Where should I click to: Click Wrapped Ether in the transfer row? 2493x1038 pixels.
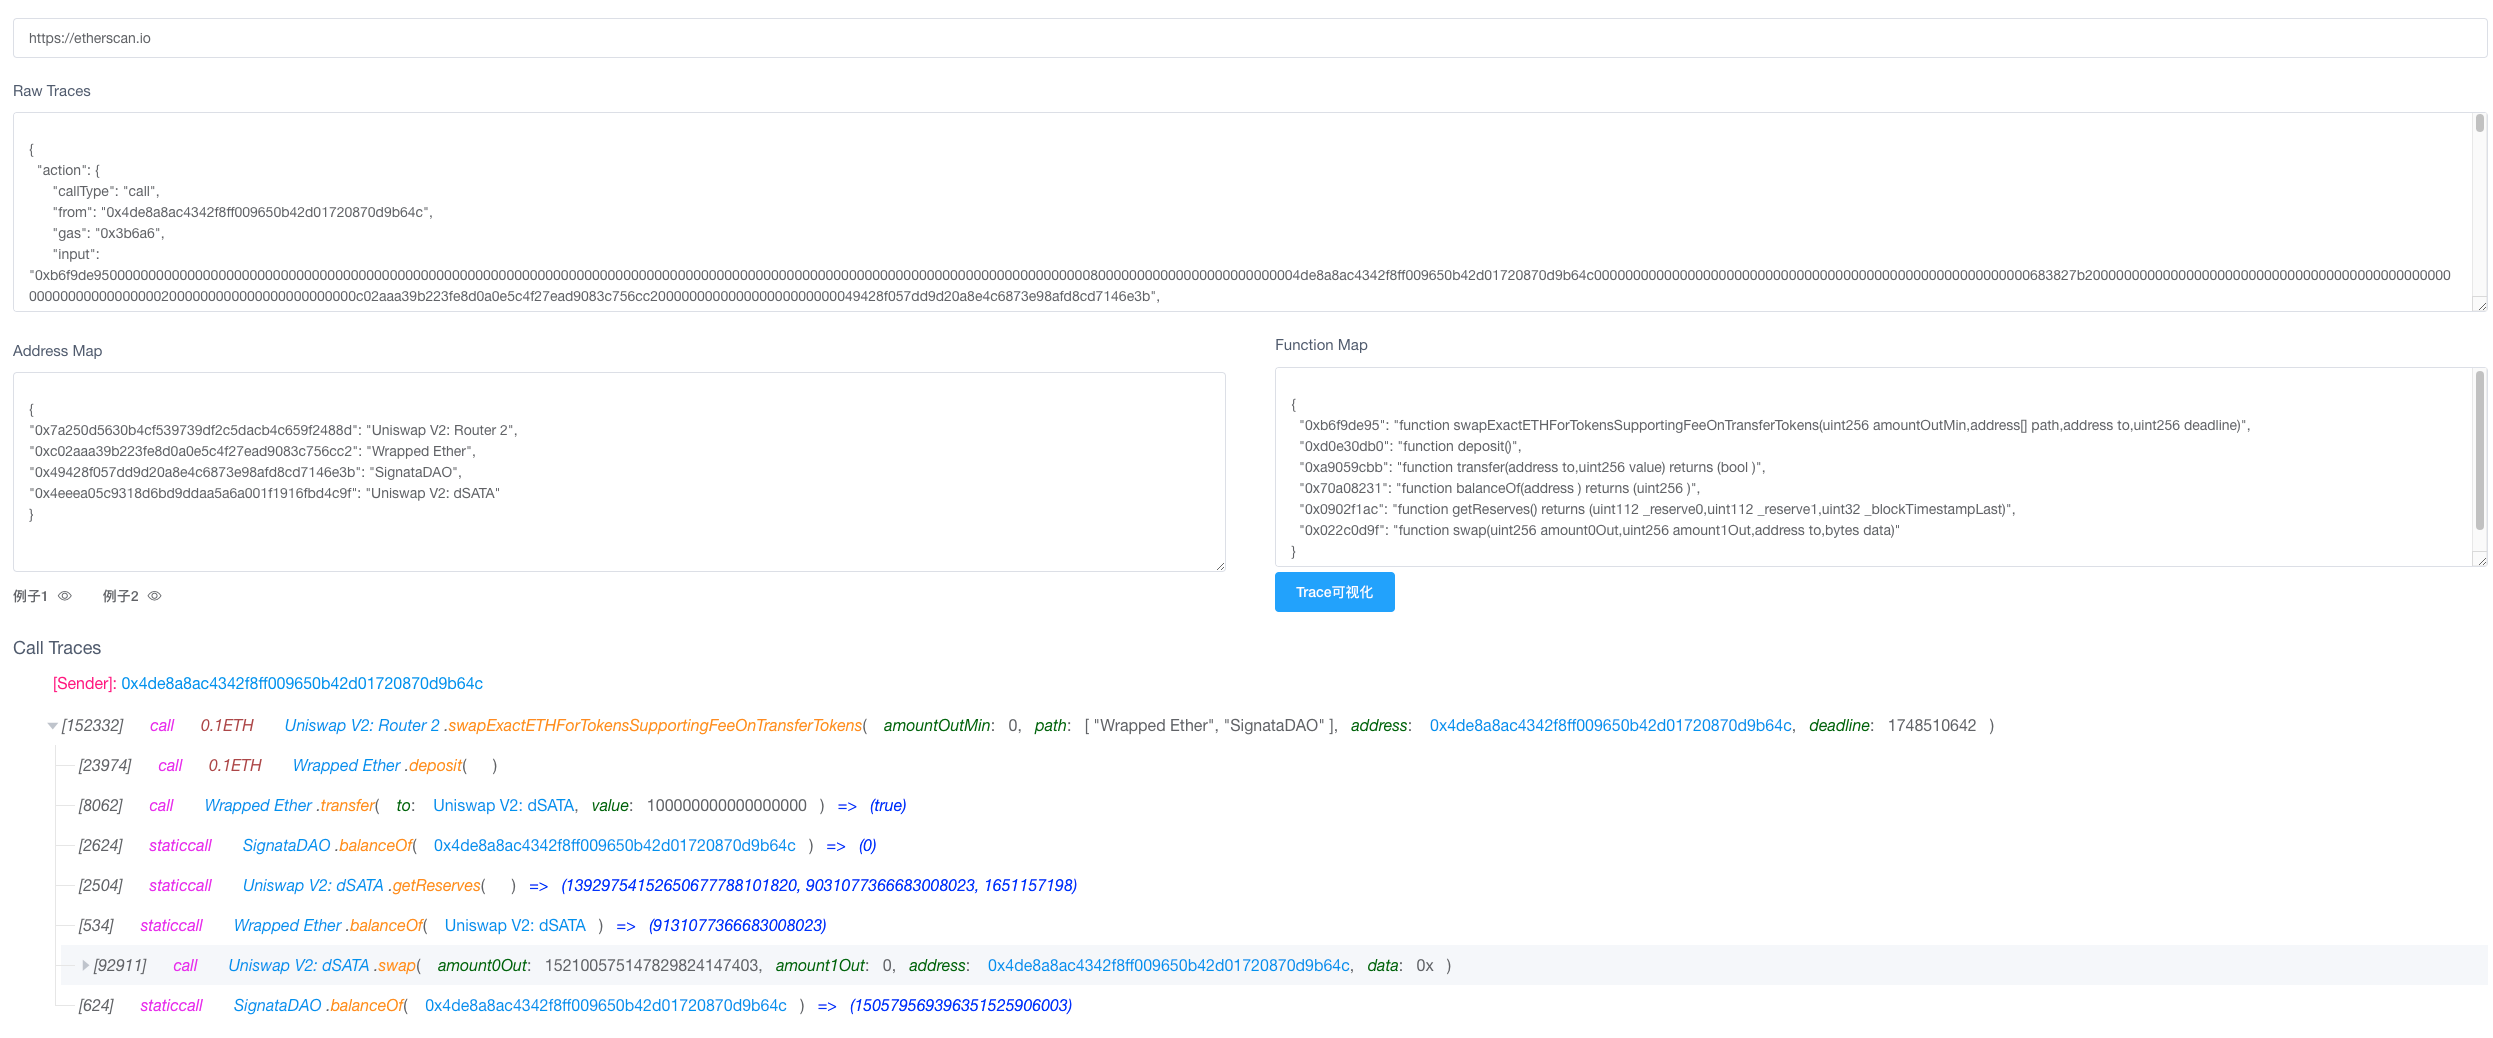tap(259, 806)
